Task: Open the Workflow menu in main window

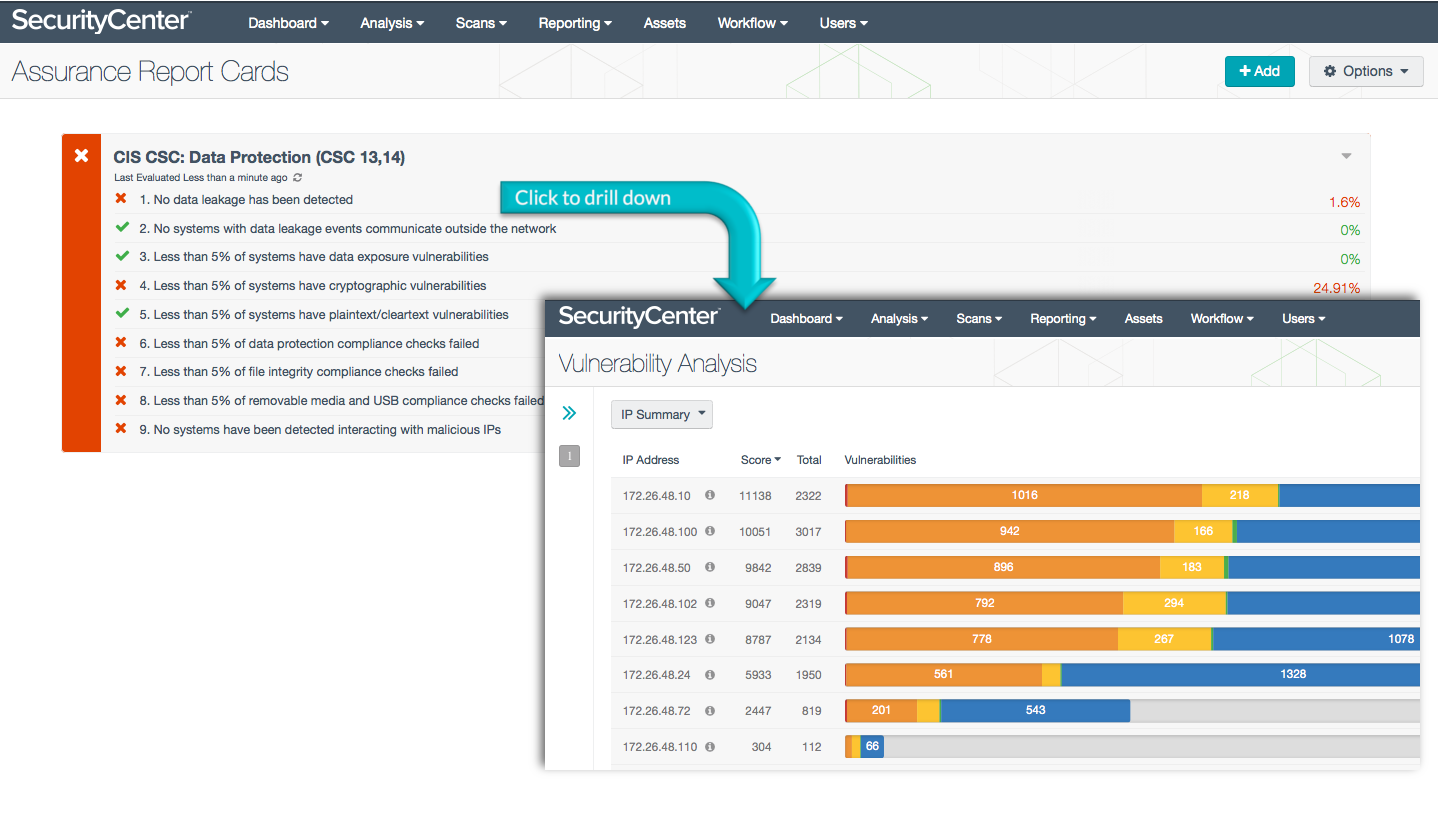Action: [x=753, y=23]
